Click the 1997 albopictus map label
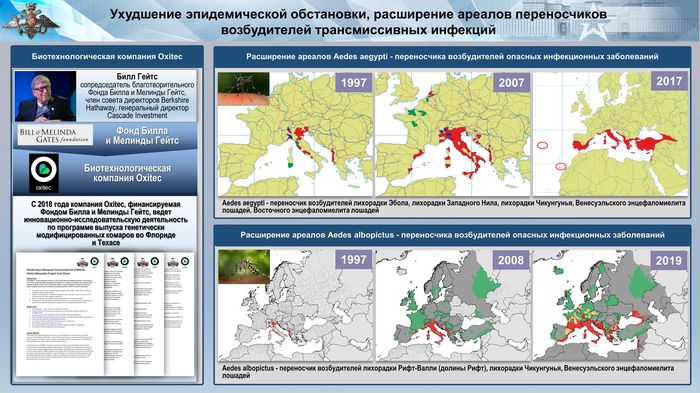700x393 pixels. (x=354, y=259)
